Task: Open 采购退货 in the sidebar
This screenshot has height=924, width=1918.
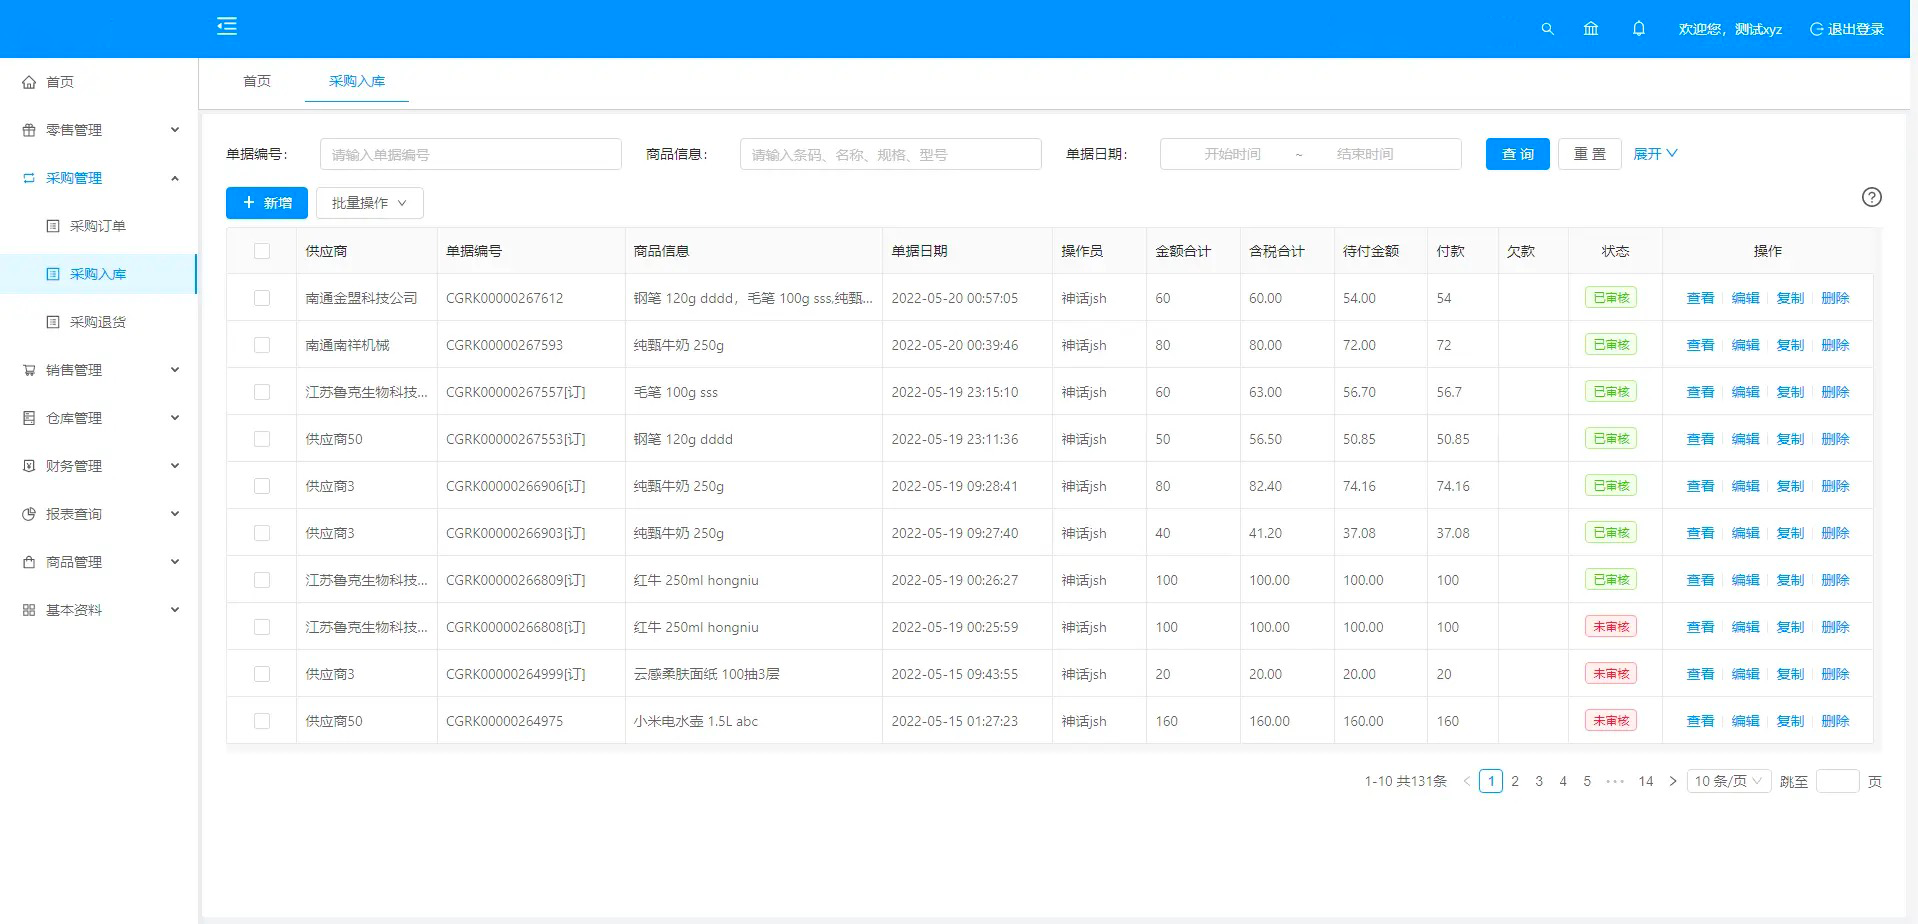Action: [x=98, y=322]
